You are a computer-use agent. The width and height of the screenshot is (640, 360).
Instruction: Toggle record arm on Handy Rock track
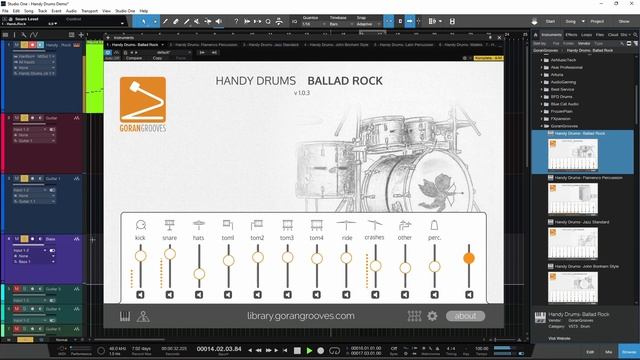coord(32,45)
